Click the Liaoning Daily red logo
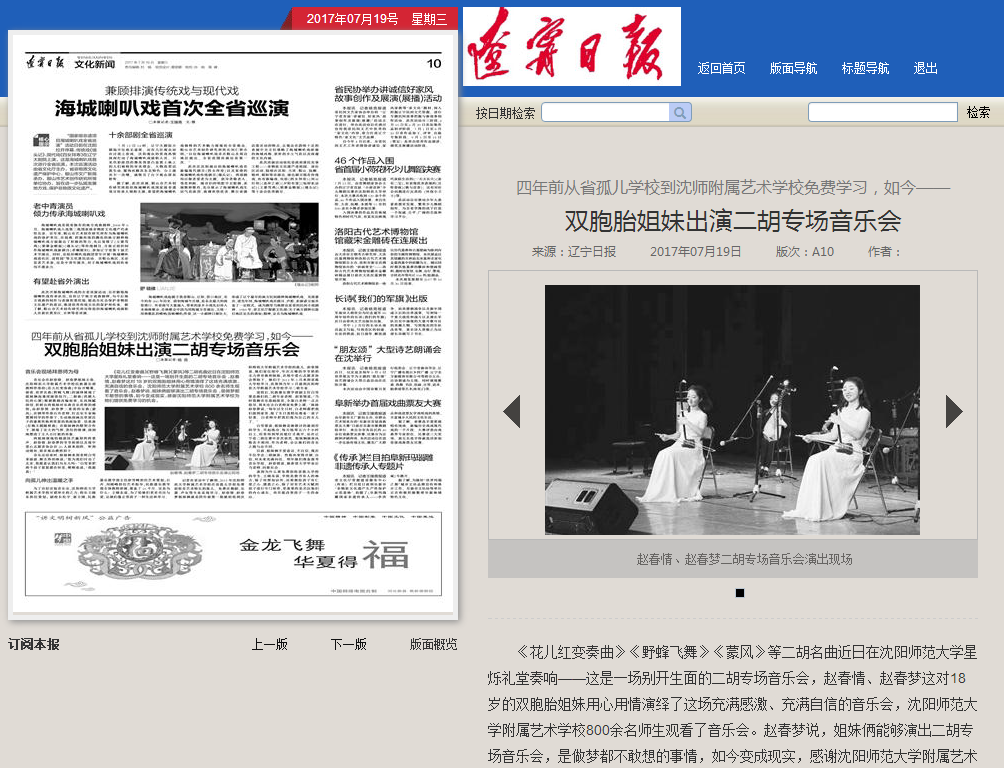1004x768 pixels. click(x=572, y=46)
